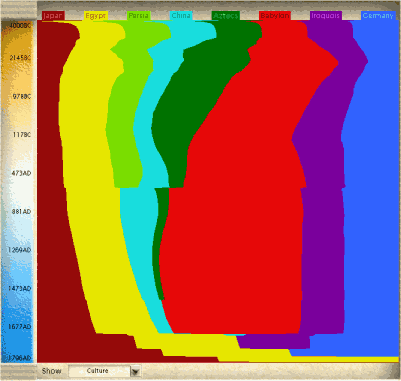Image resolution: width=401 pixels, height=381 pixels.
Task: Select the 1269AD timeline label
Action: click(x=19, y=250)
